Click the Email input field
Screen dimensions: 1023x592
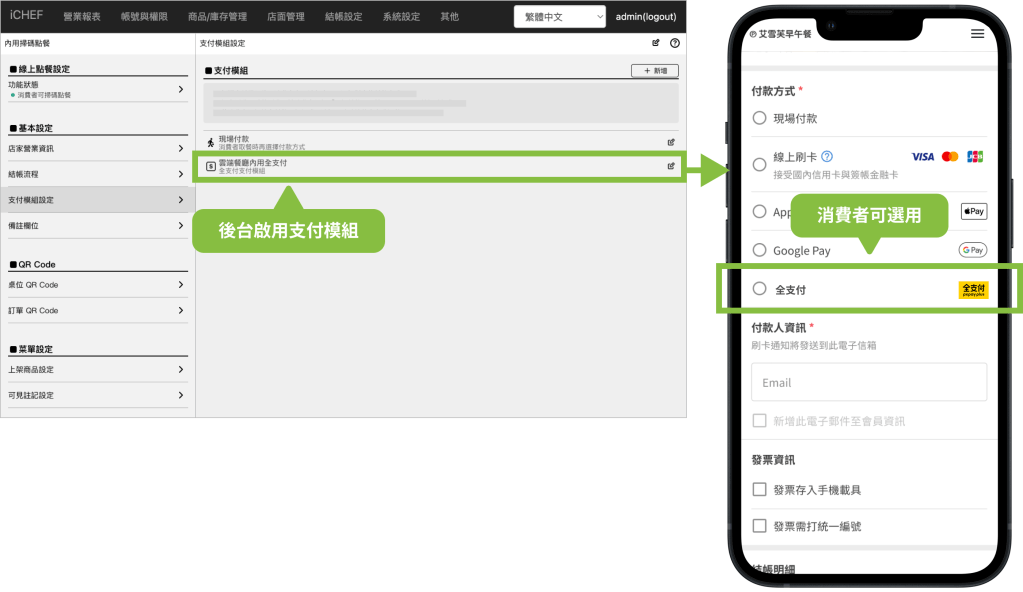[868, 382]
